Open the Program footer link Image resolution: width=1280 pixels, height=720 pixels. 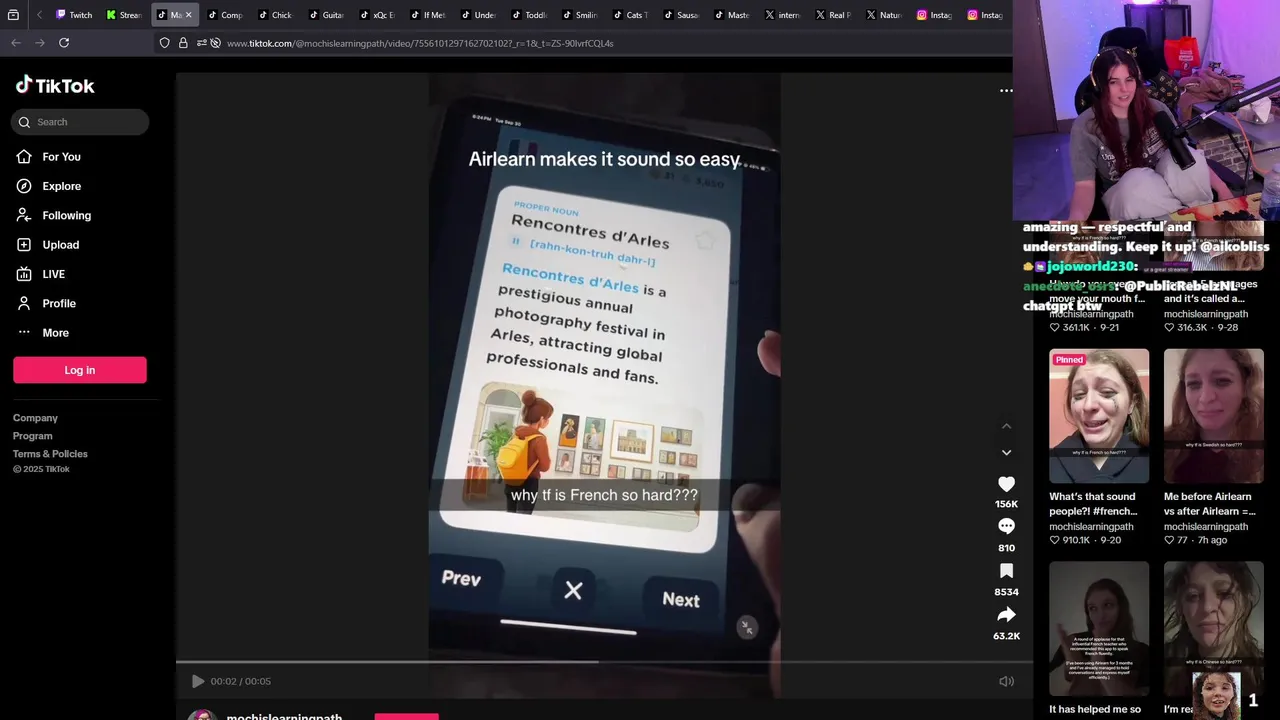(32, 436)
